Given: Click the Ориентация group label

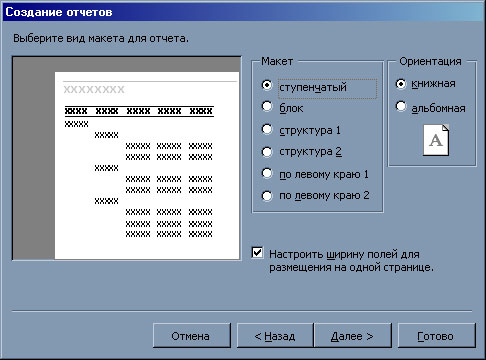Looking at the screenshot, I should pyautogui.click(x=430, y=61).
